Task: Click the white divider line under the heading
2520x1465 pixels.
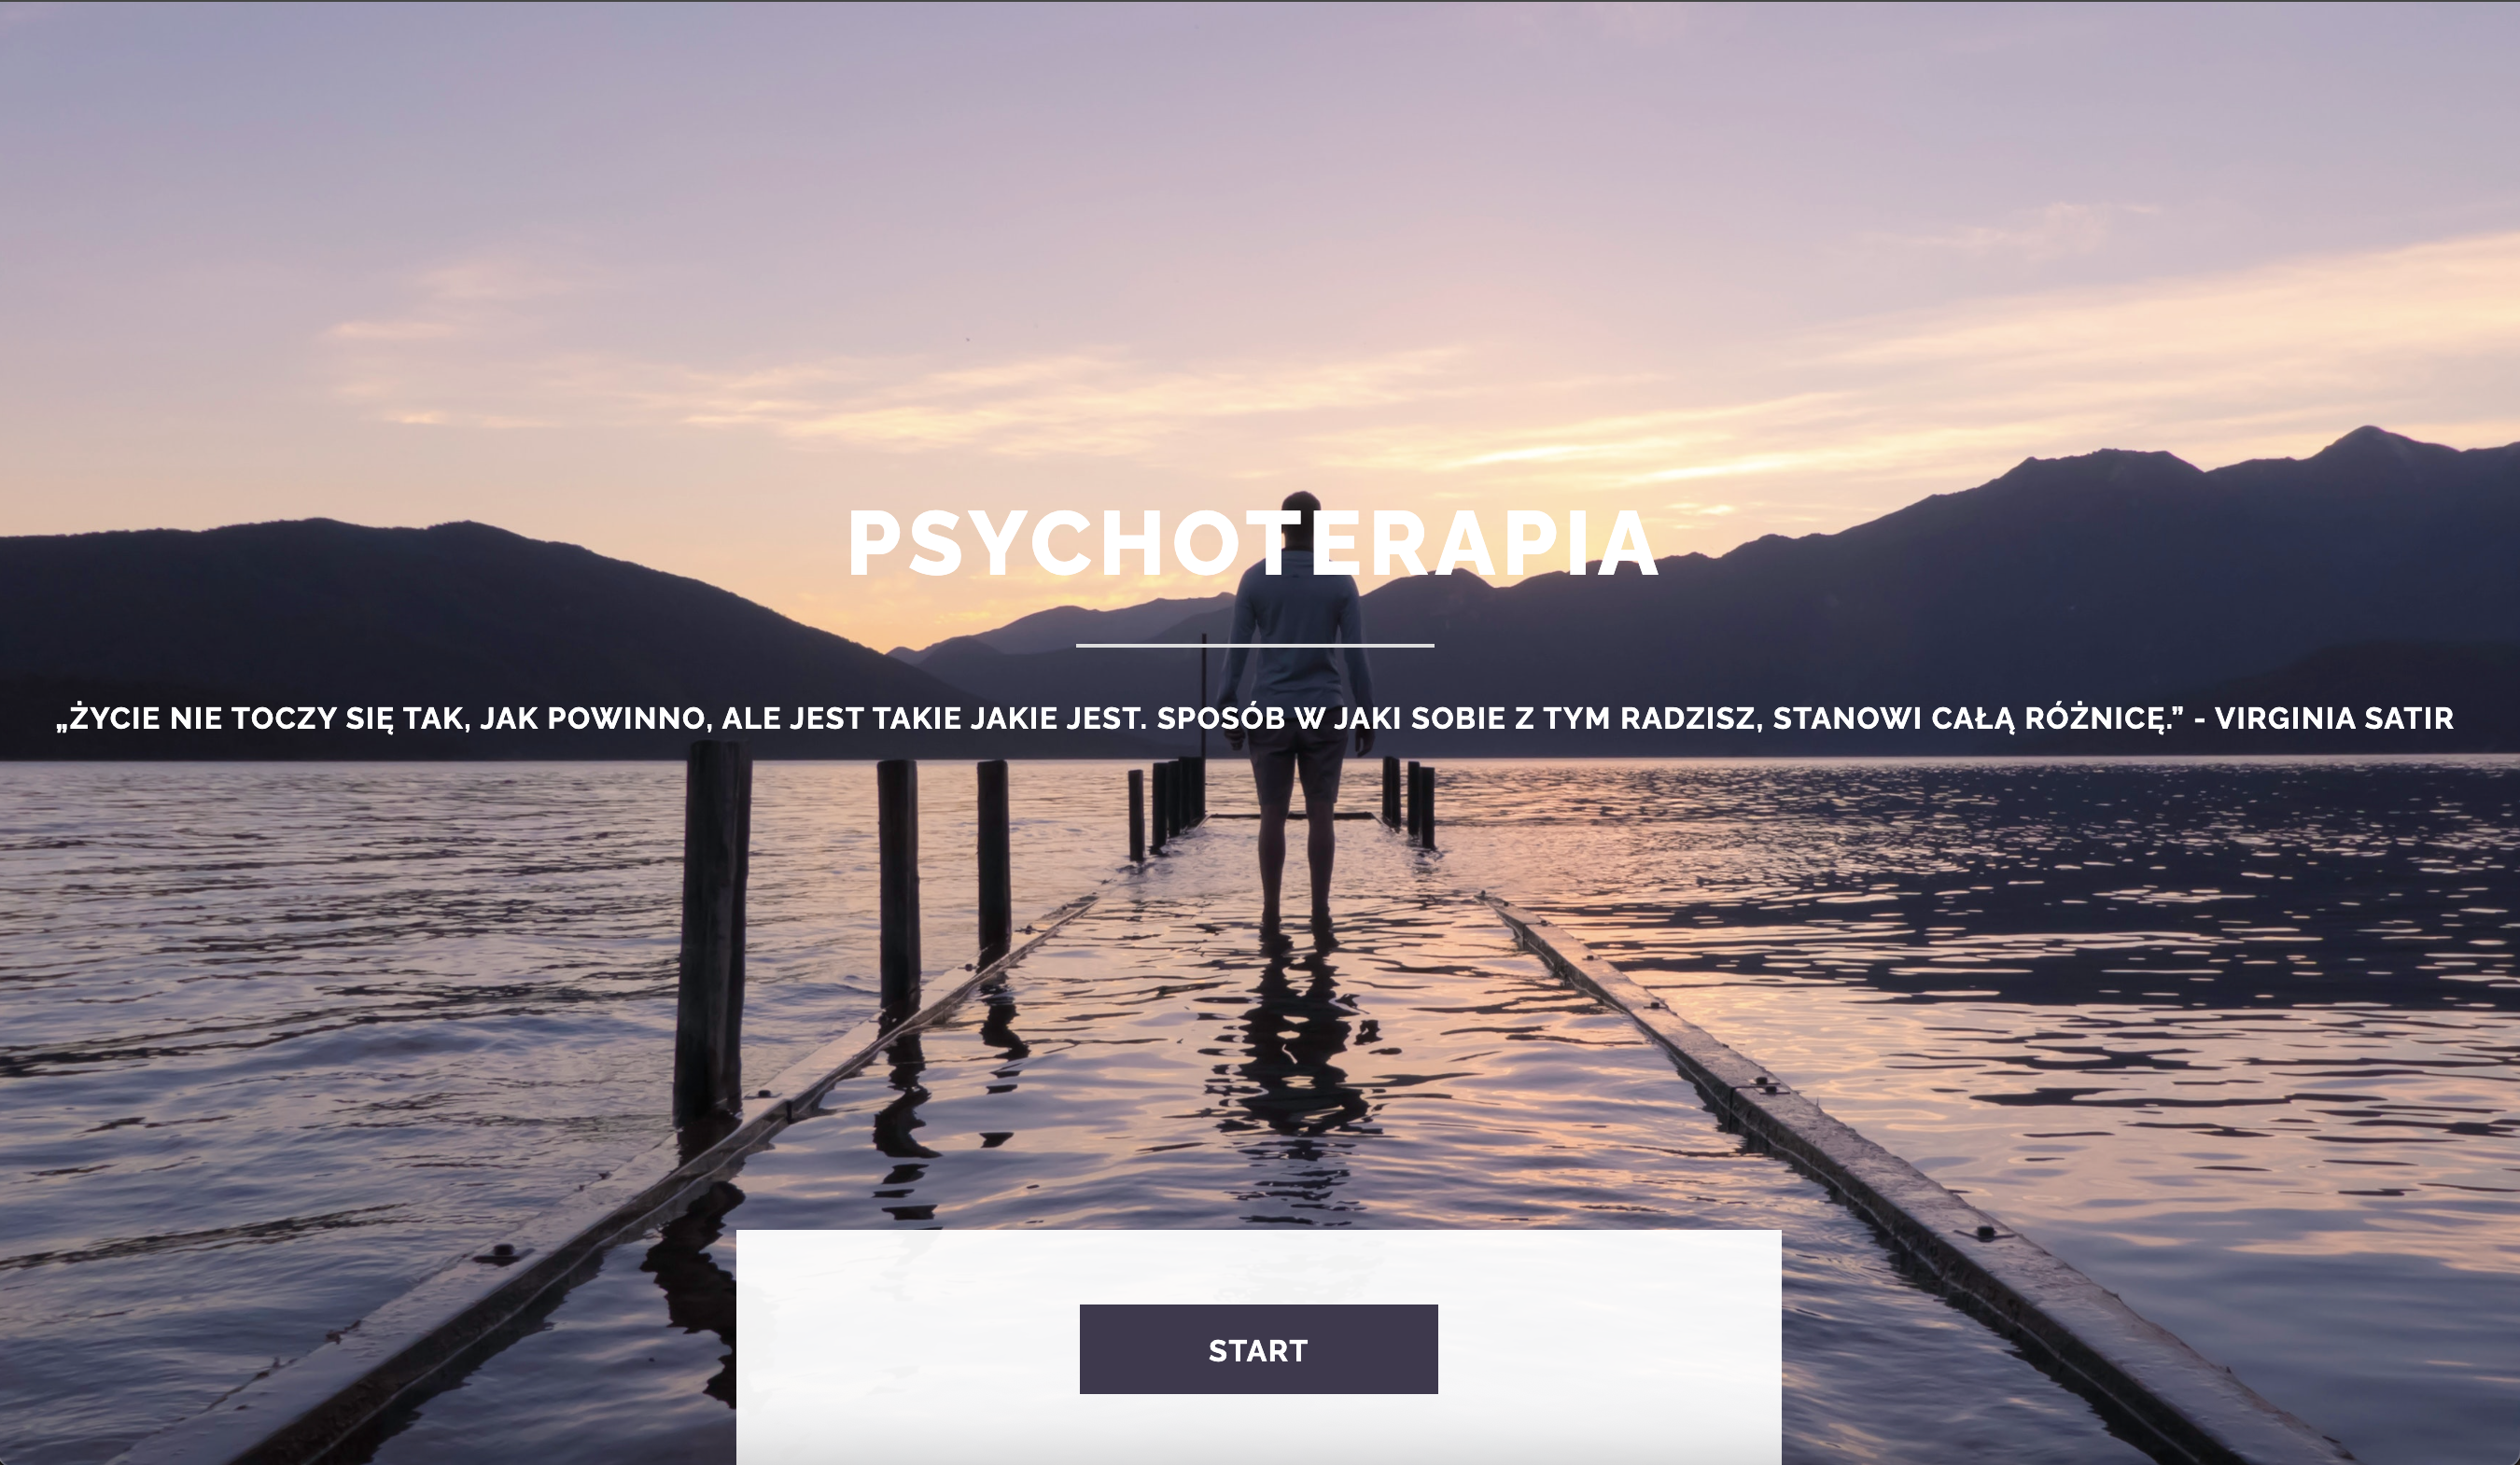Action: [1255, 646]
